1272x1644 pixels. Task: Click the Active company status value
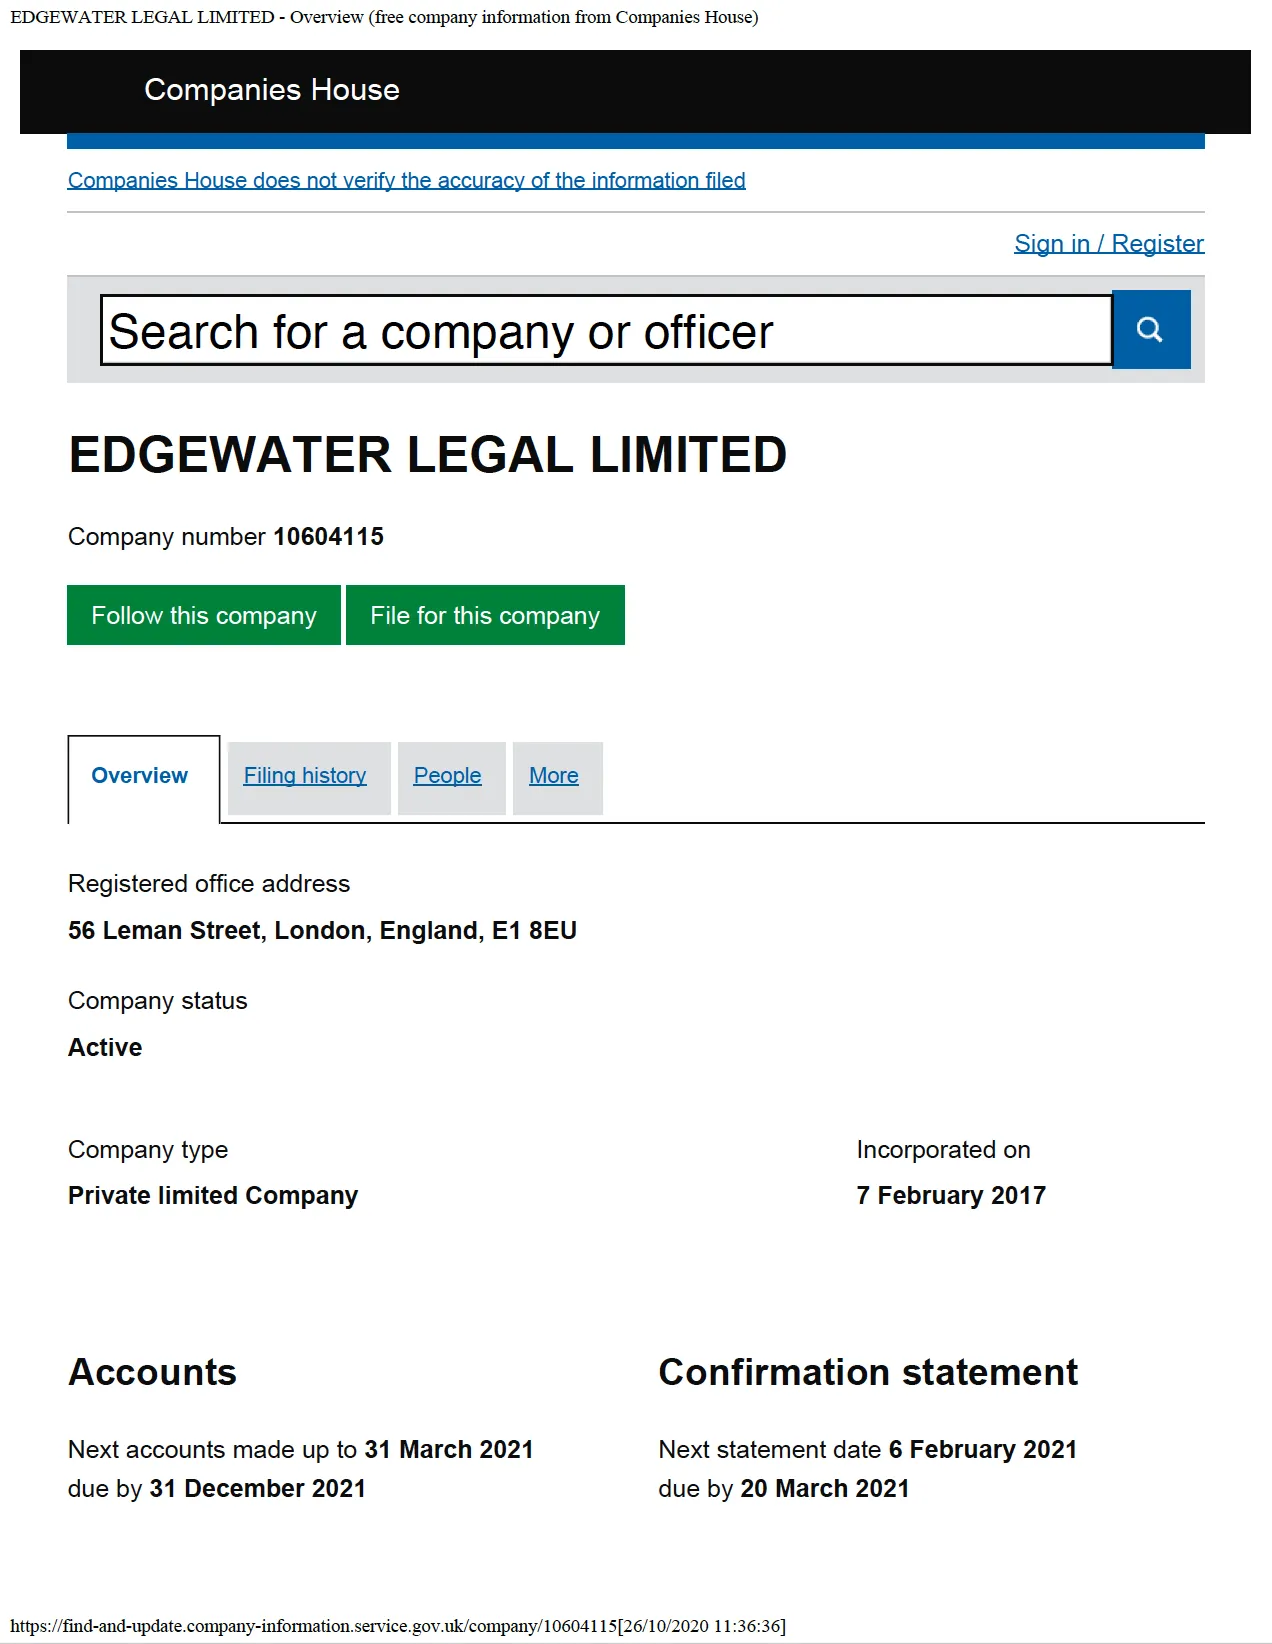(105, 1048)
